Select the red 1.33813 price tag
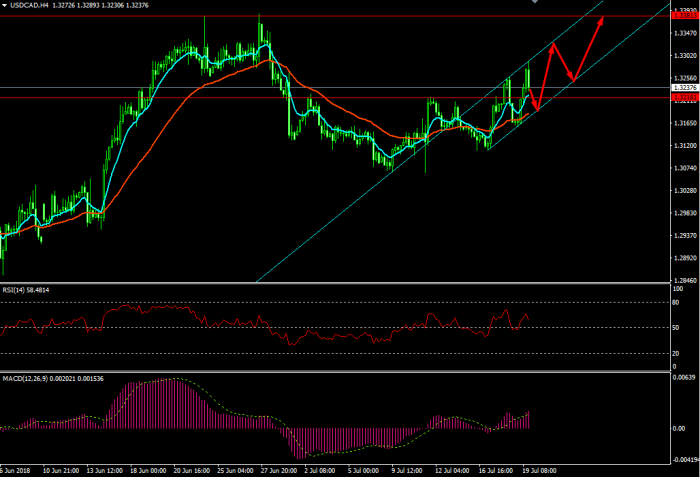 point(685,16)
